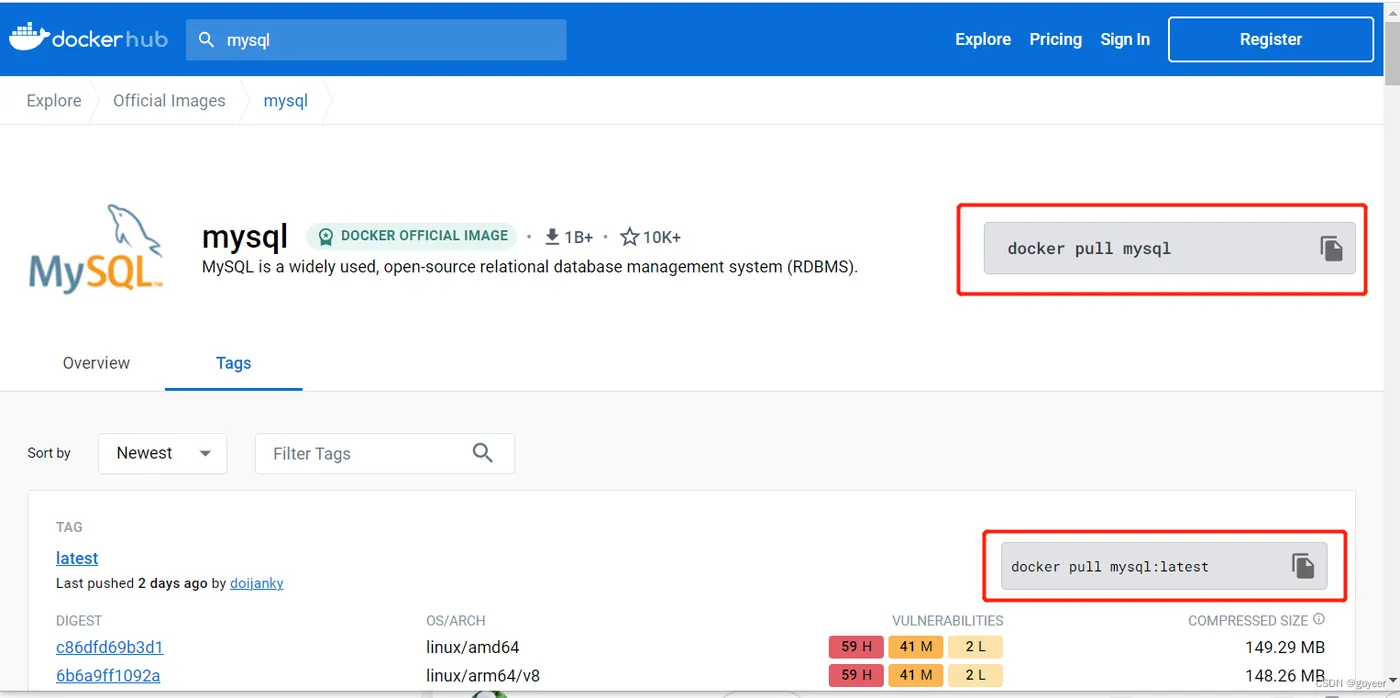This screenshot has width=1400, height=698.
Task: Click the download count icon 1B+
Action: click(x=552, y=237)
